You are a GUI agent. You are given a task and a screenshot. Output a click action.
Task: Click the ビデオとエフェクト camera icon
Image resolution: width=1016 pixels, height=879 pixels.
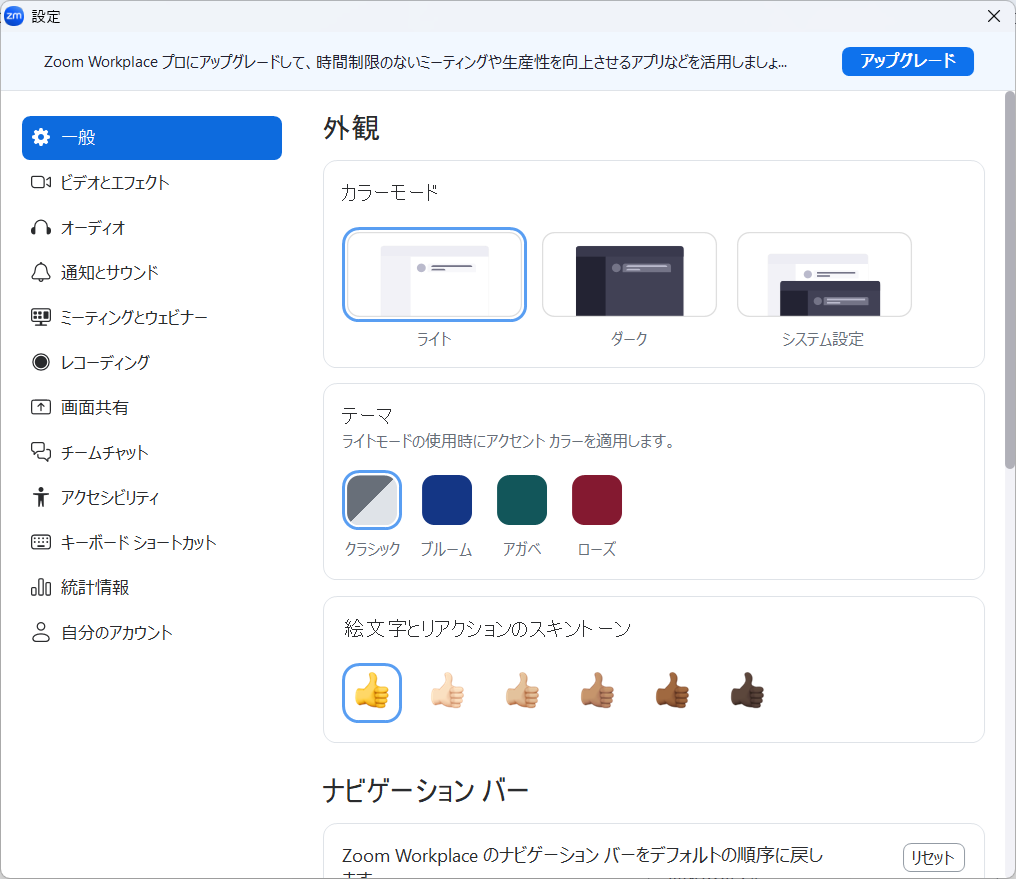coord(41,182)
